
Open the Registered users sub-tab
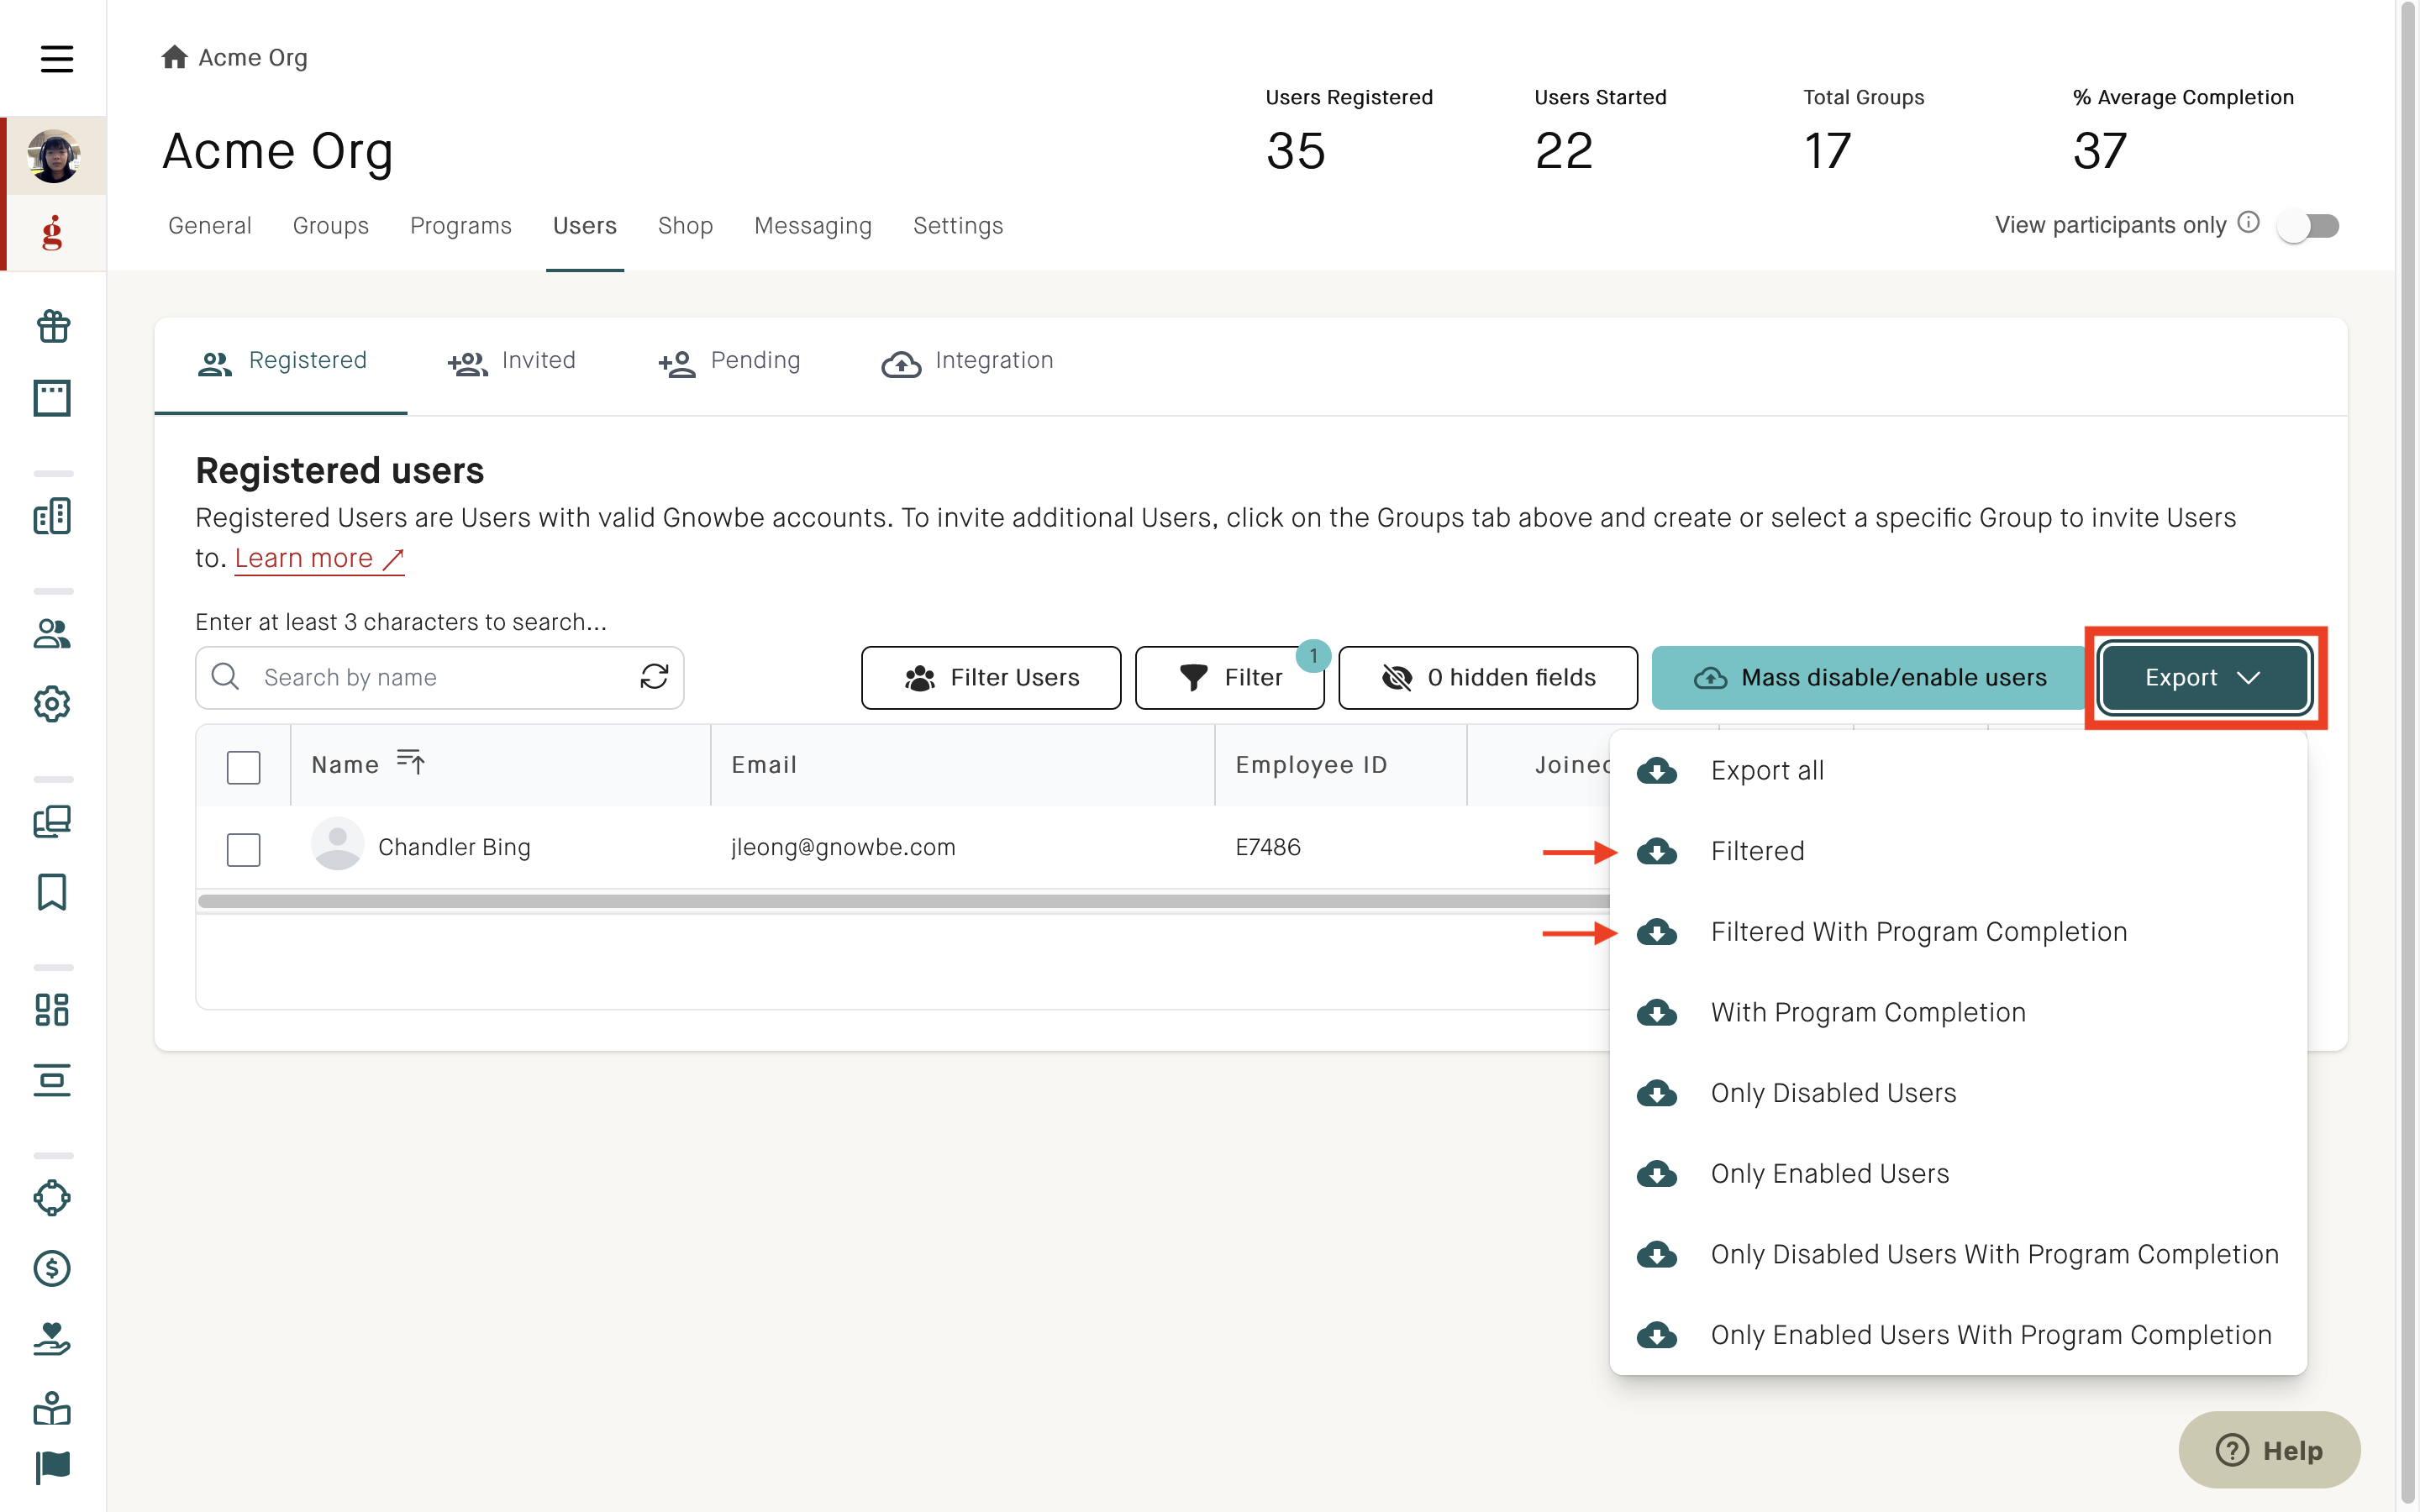281,361
